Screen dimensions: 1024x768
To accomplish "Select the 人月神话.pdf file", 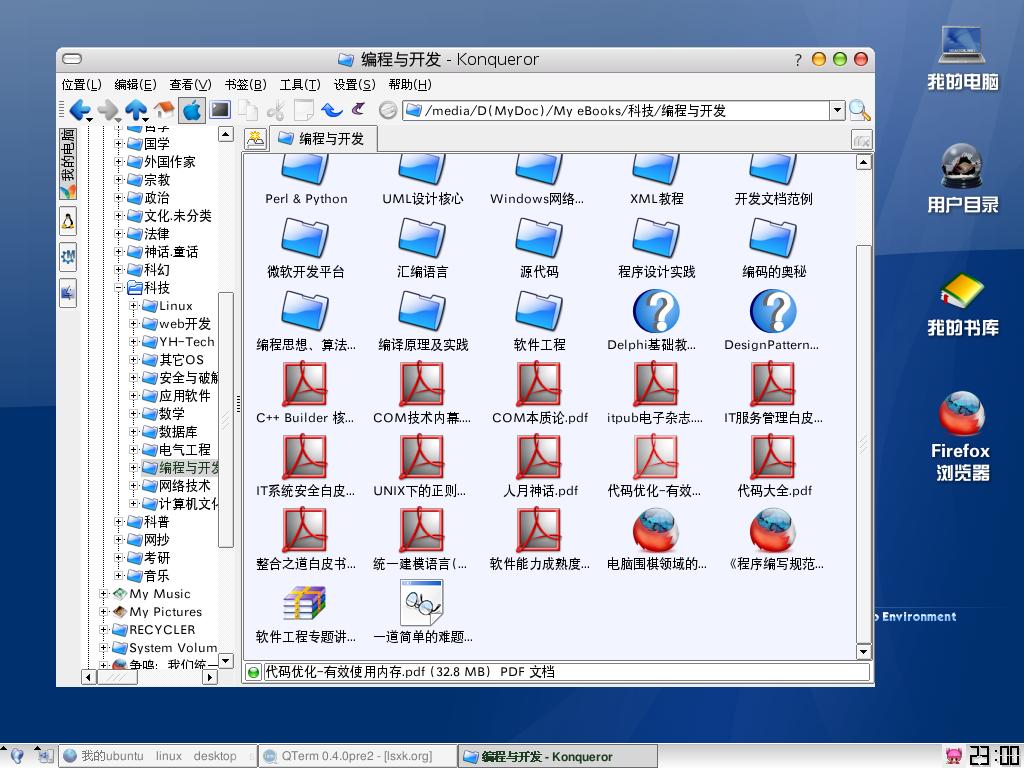I will point(539,468).
